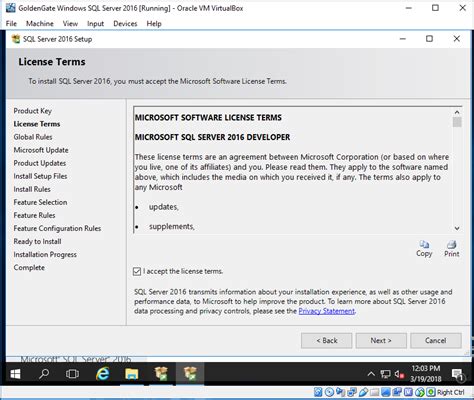Click MICROSOFT SOFTWARE LICENSE TERMS heading
The width and height of the screenshot is (474, 400).
208,117
